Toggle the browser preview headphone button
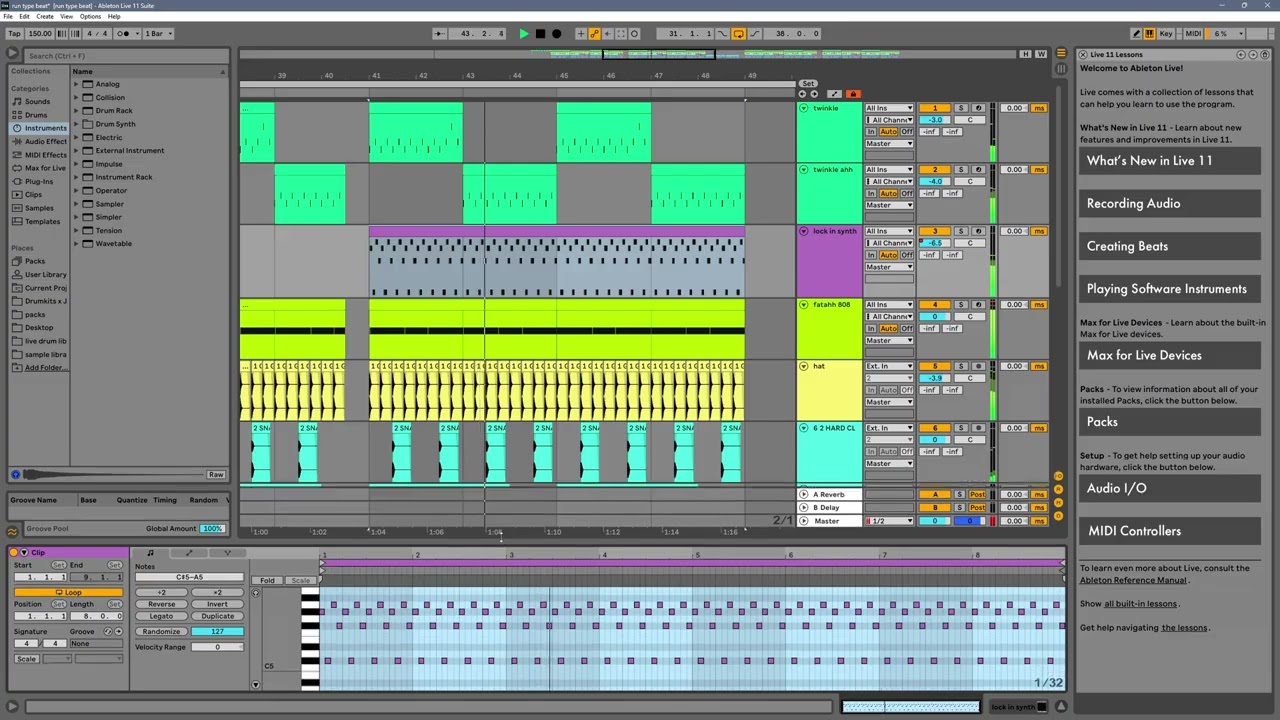The image size is (1280, 720). coord(15,474)
